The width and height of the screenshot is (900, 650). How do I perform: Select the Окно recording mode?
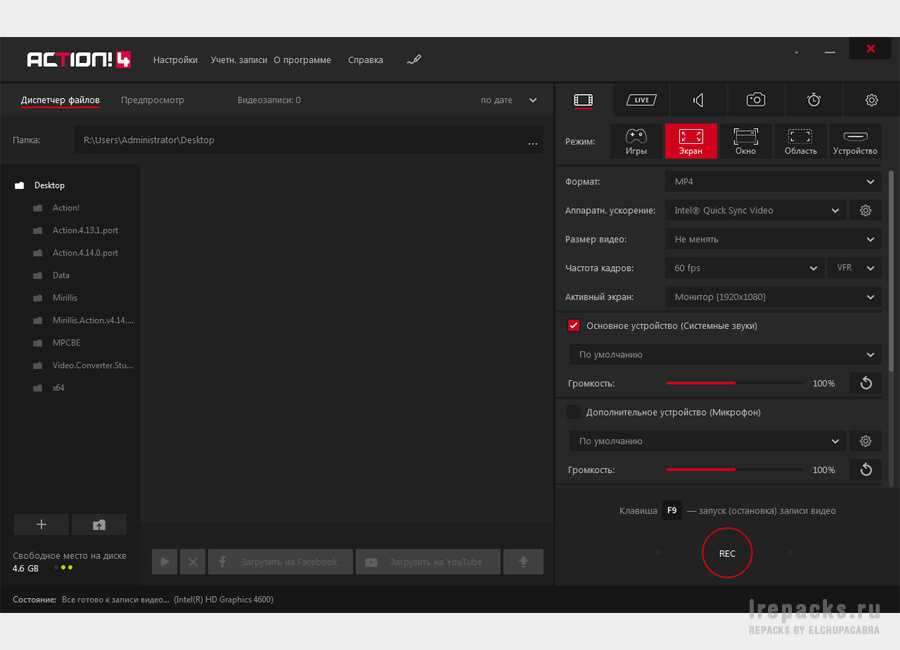(745, 141)
